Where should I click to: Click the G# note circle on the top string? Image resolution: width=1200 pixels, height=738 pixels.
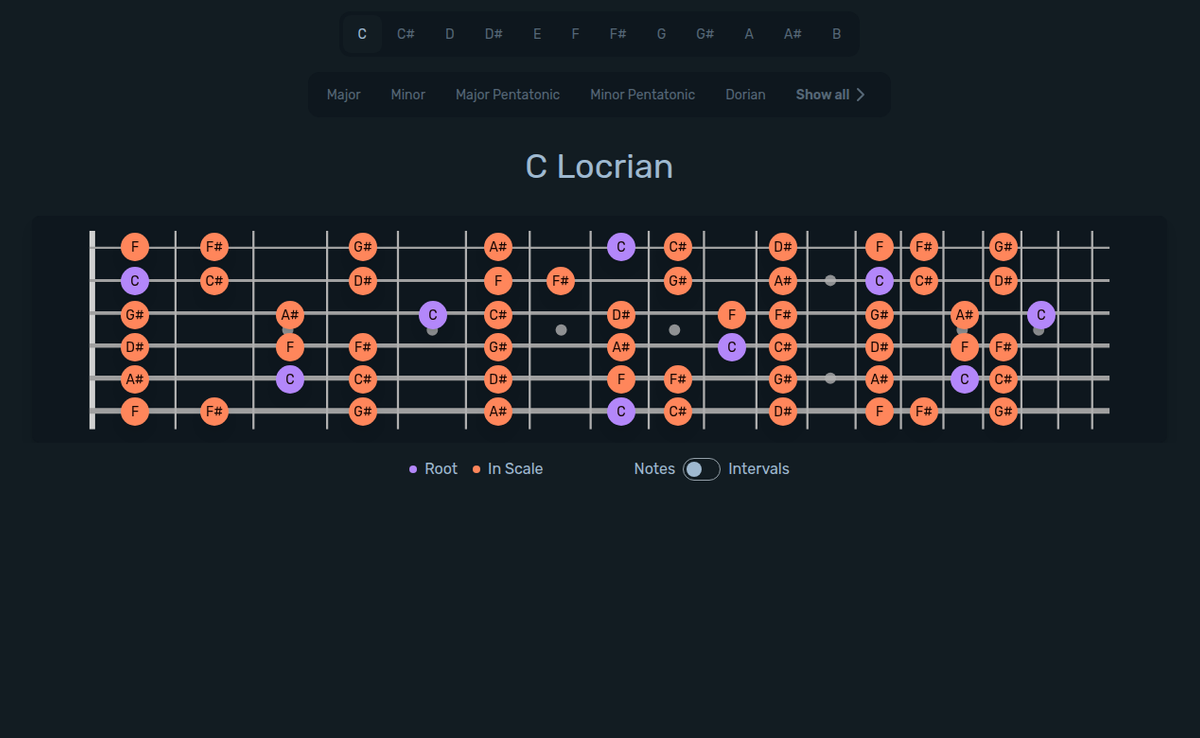[x=362, y=246]
